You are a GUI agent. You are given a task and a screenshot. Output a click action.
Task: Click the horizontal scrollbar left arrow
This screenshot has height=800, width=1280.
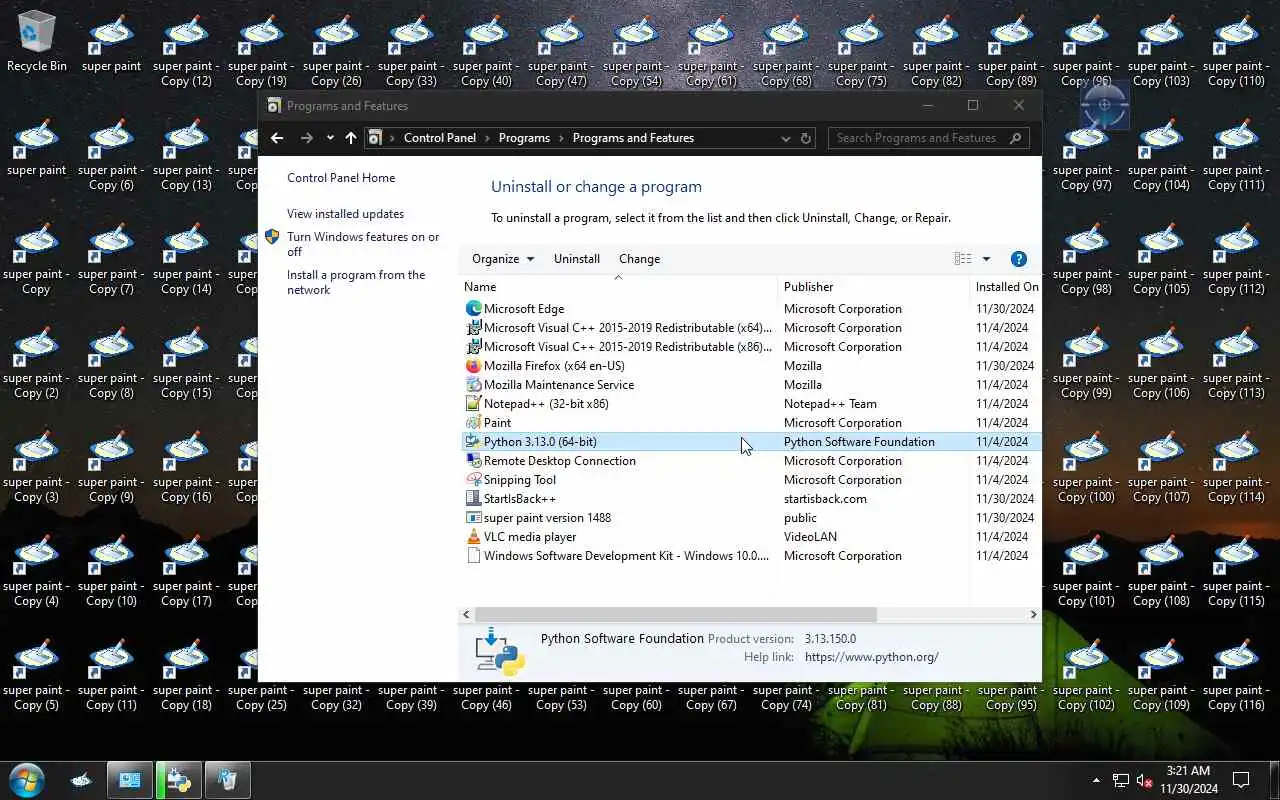pos(467,615)
